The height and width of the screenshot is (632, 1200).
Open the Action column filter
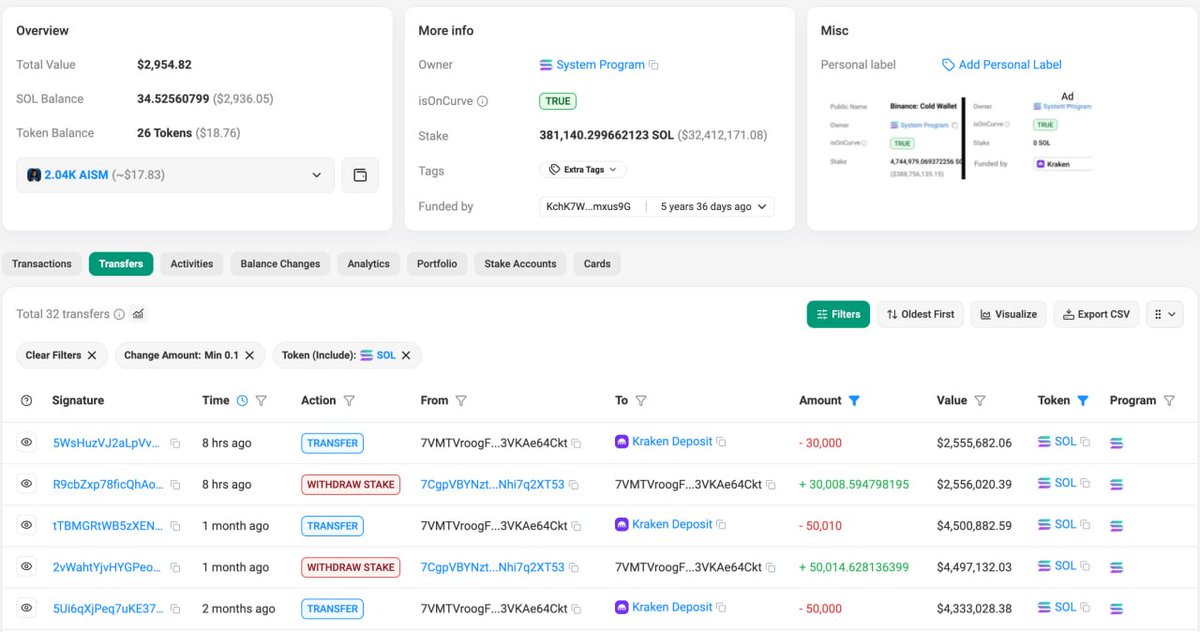pyautogui.click(x=349, y=400)
